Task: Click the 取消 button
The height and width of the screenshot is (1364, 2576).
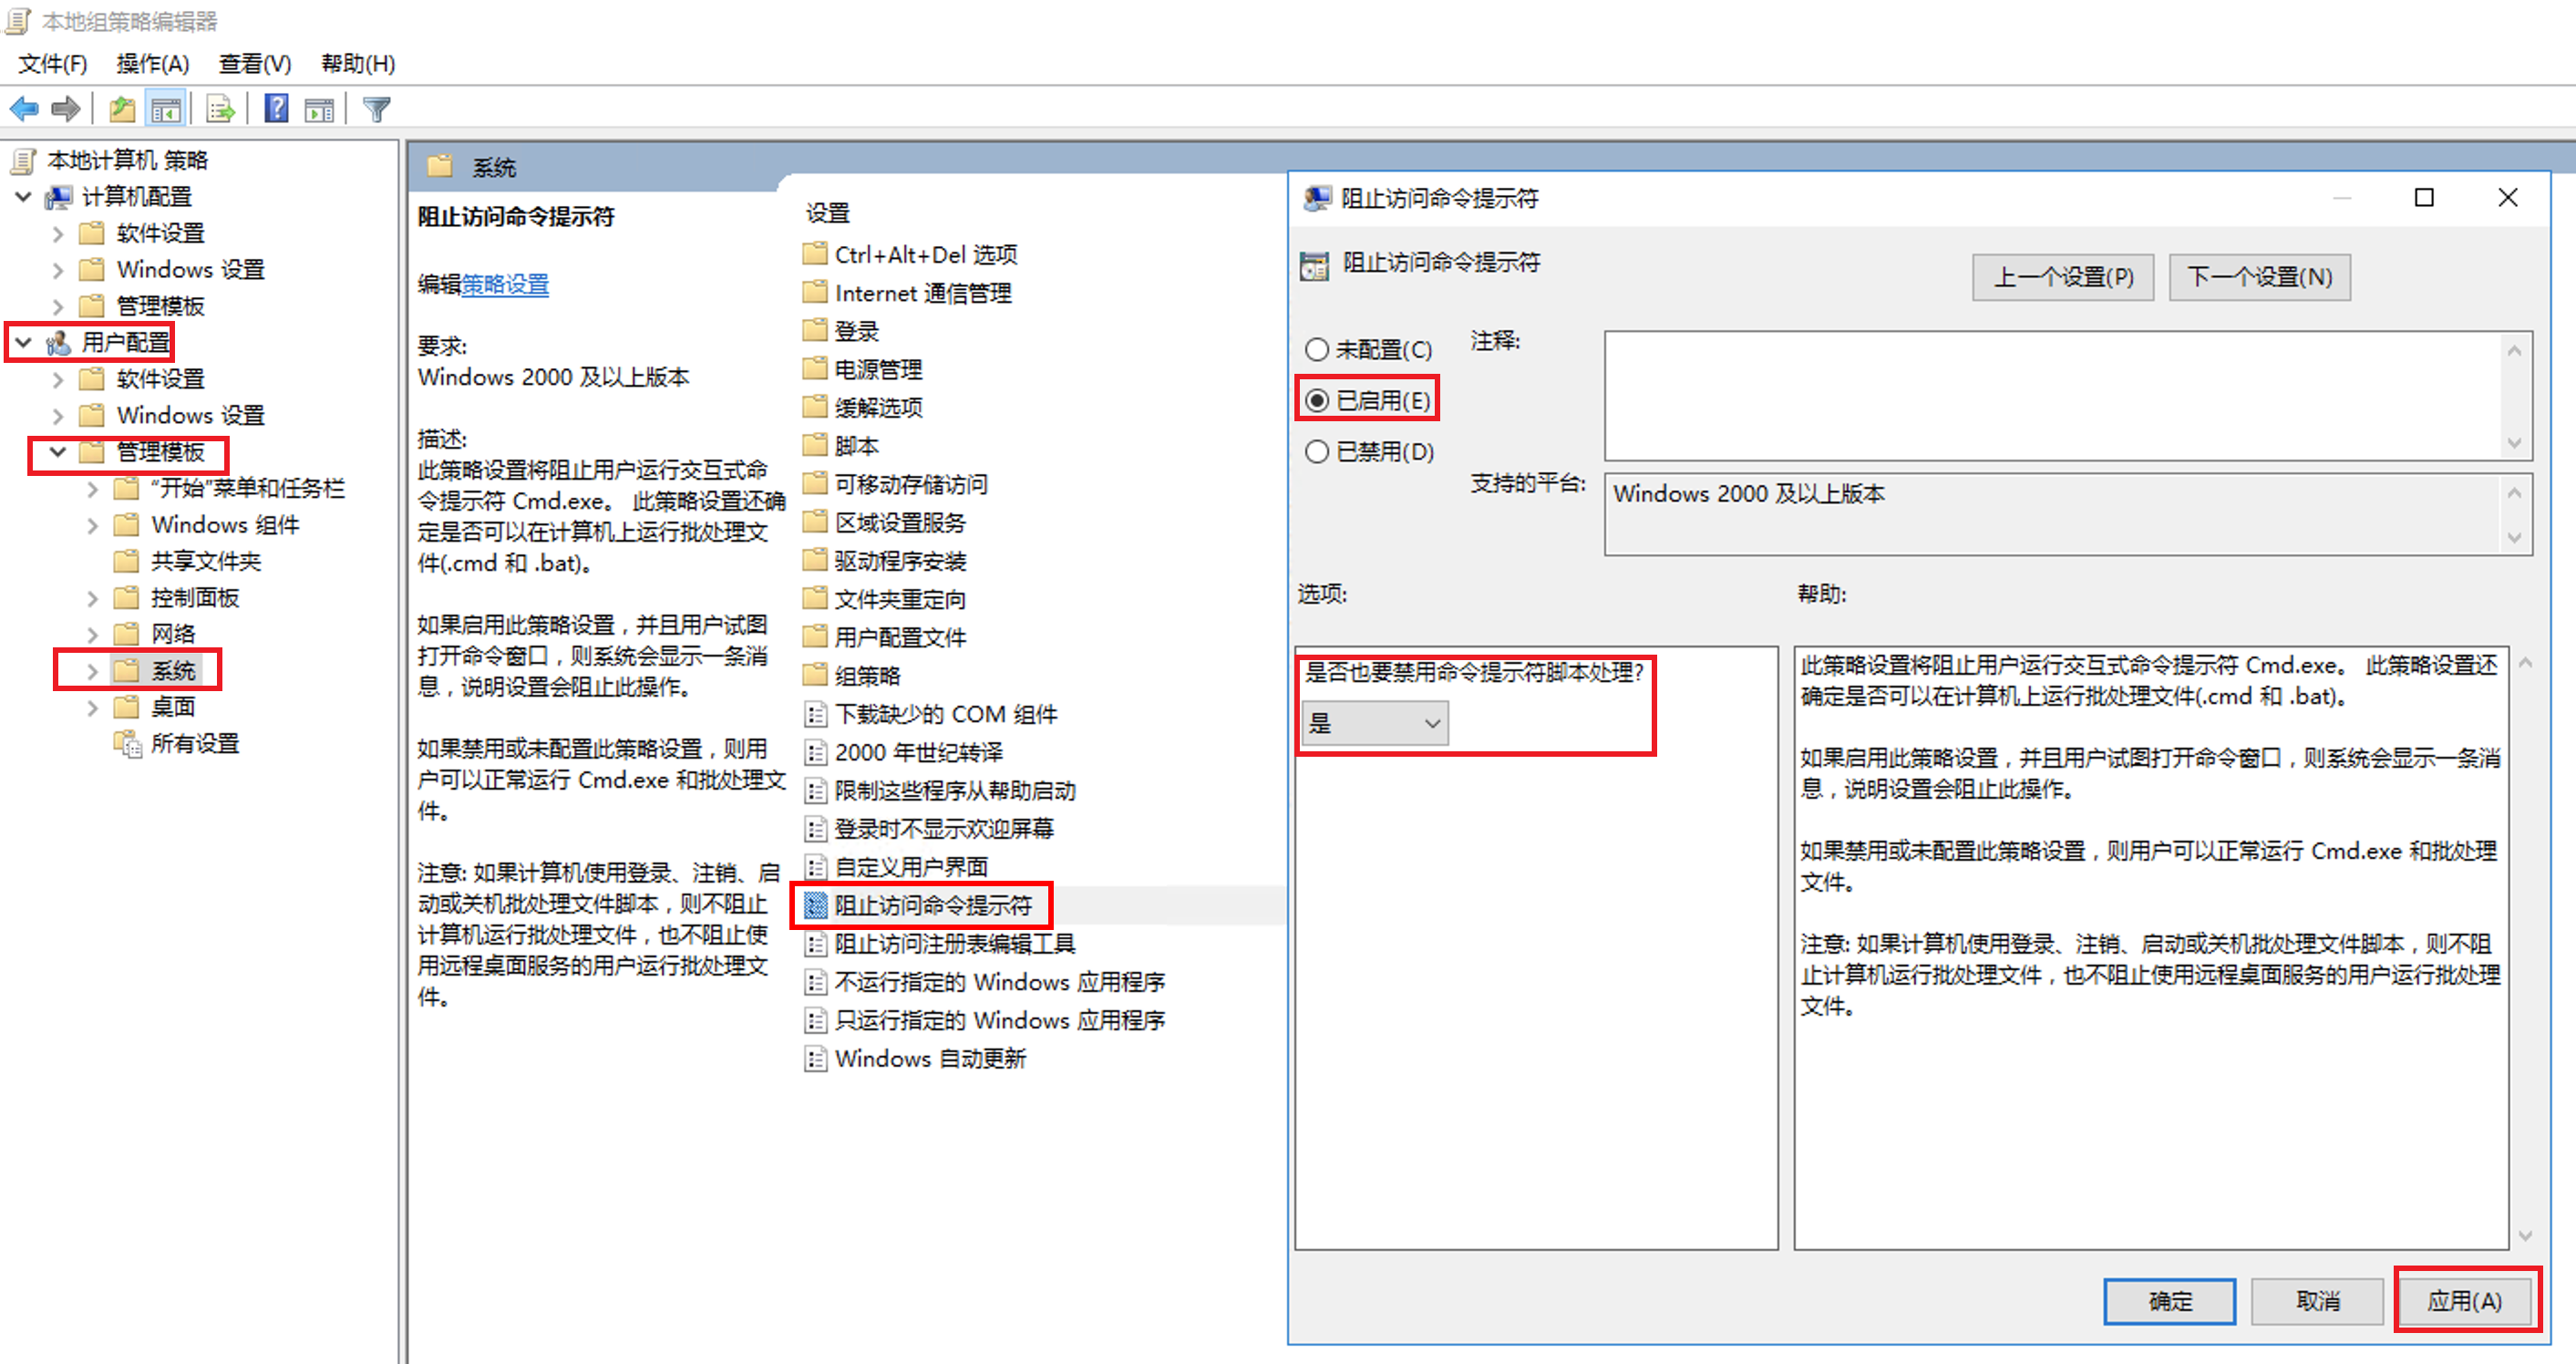Action: point(2317,1301)
